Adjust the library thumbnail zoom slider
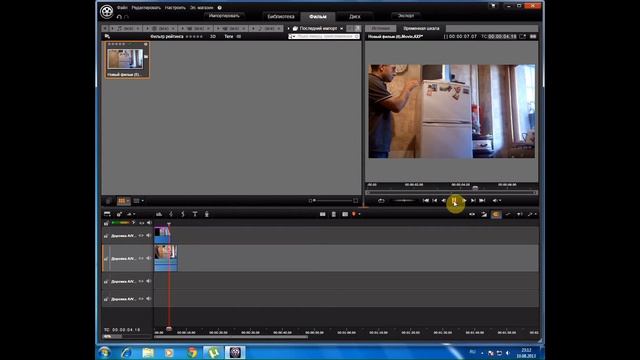 tap(333, 200)
